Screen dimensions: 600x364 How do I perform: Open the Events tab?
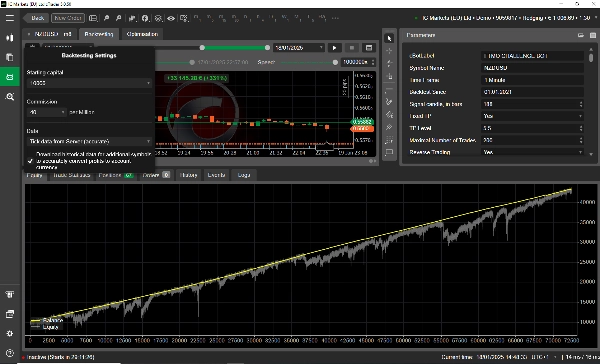click(216, 175)
